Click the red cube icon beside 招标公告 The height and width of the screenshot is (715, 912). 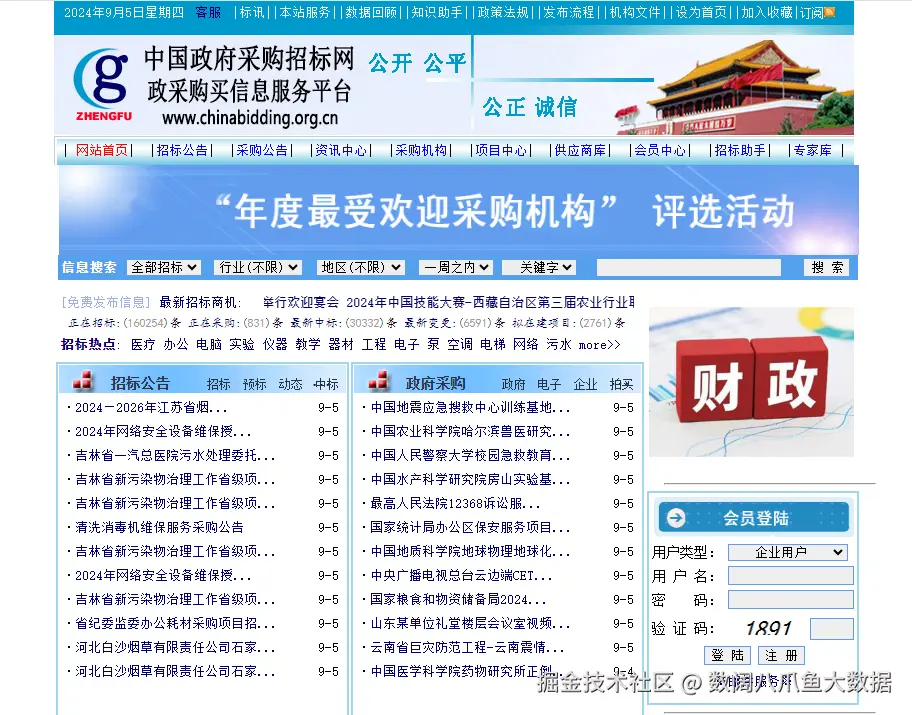(x=83, y=381)
